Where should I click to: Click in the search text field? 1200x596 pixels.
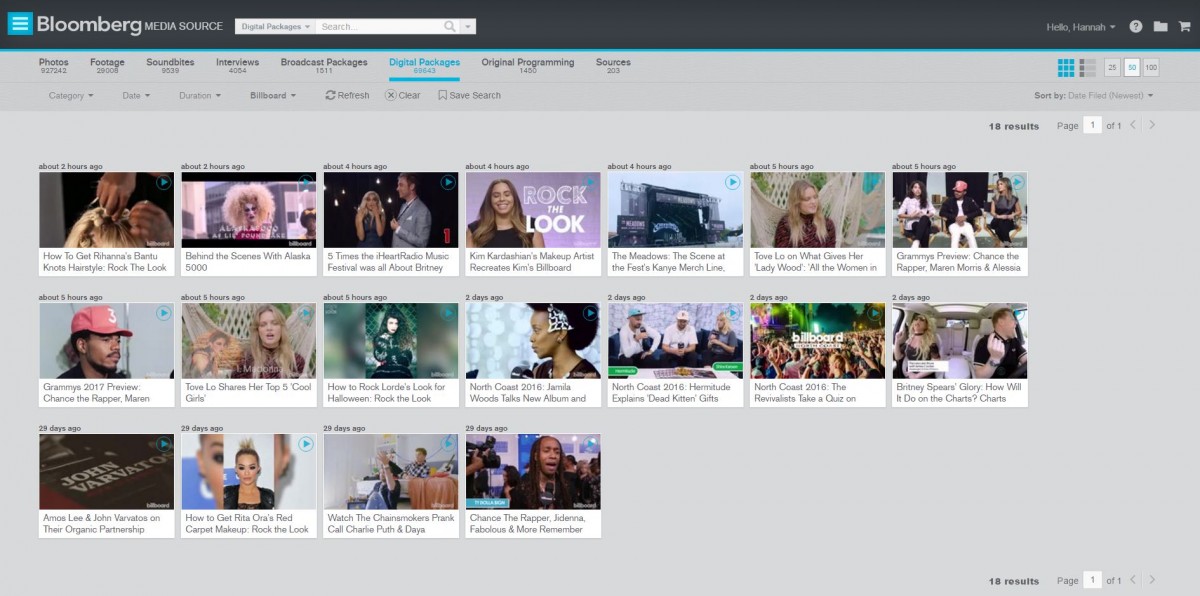coord(380,27)
